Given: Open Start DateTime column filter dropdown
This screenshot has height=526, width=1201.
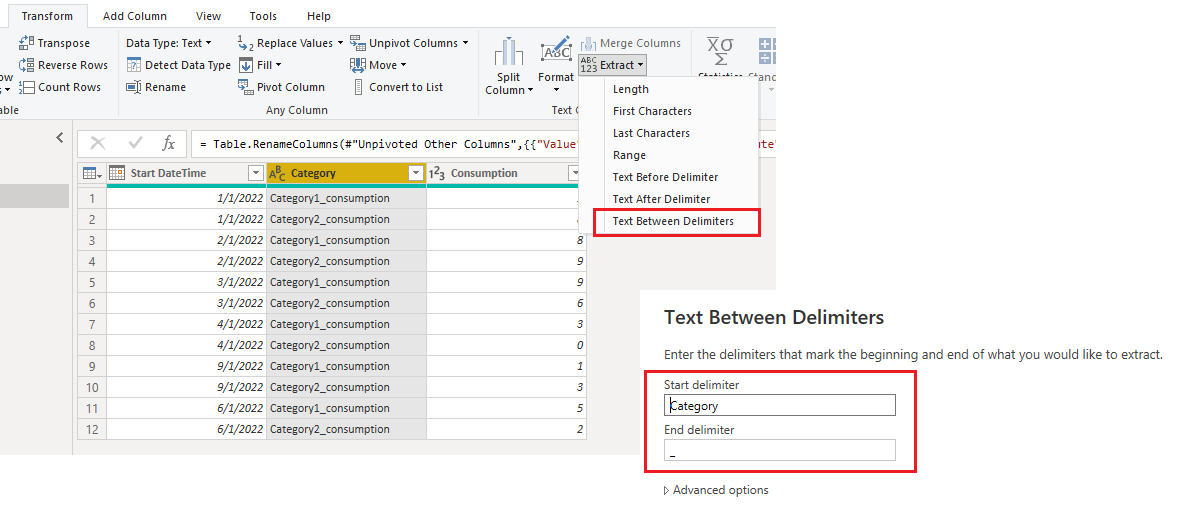Looking at the screenshot, I should tap(254, 174).
